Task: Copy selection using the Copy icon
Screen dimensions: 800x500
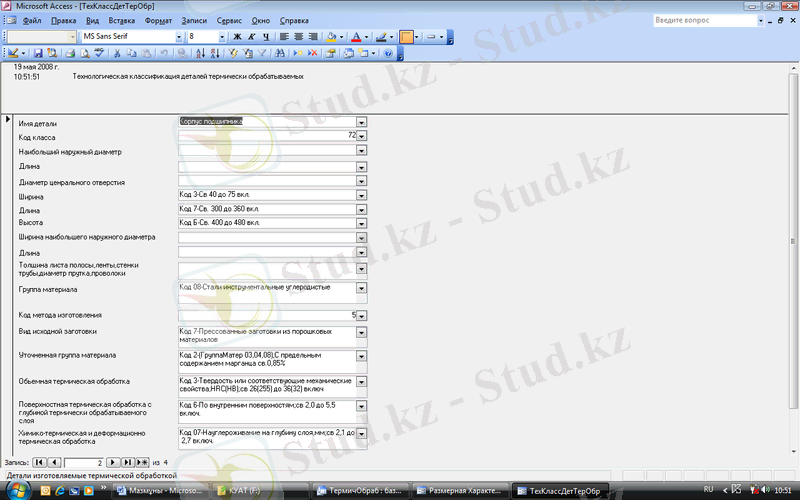Action: coord(132,53)
